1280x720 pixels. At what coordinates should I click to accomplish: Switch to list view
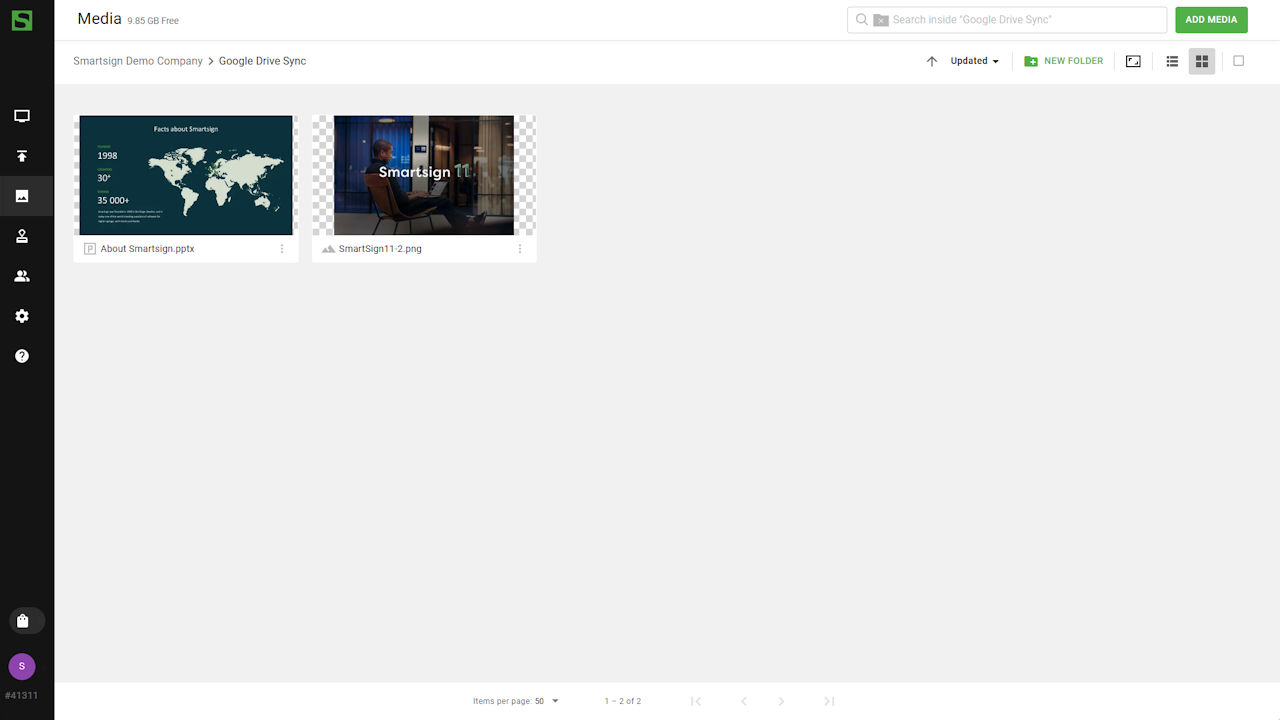pyautogui.click(x=1172, y=61)
